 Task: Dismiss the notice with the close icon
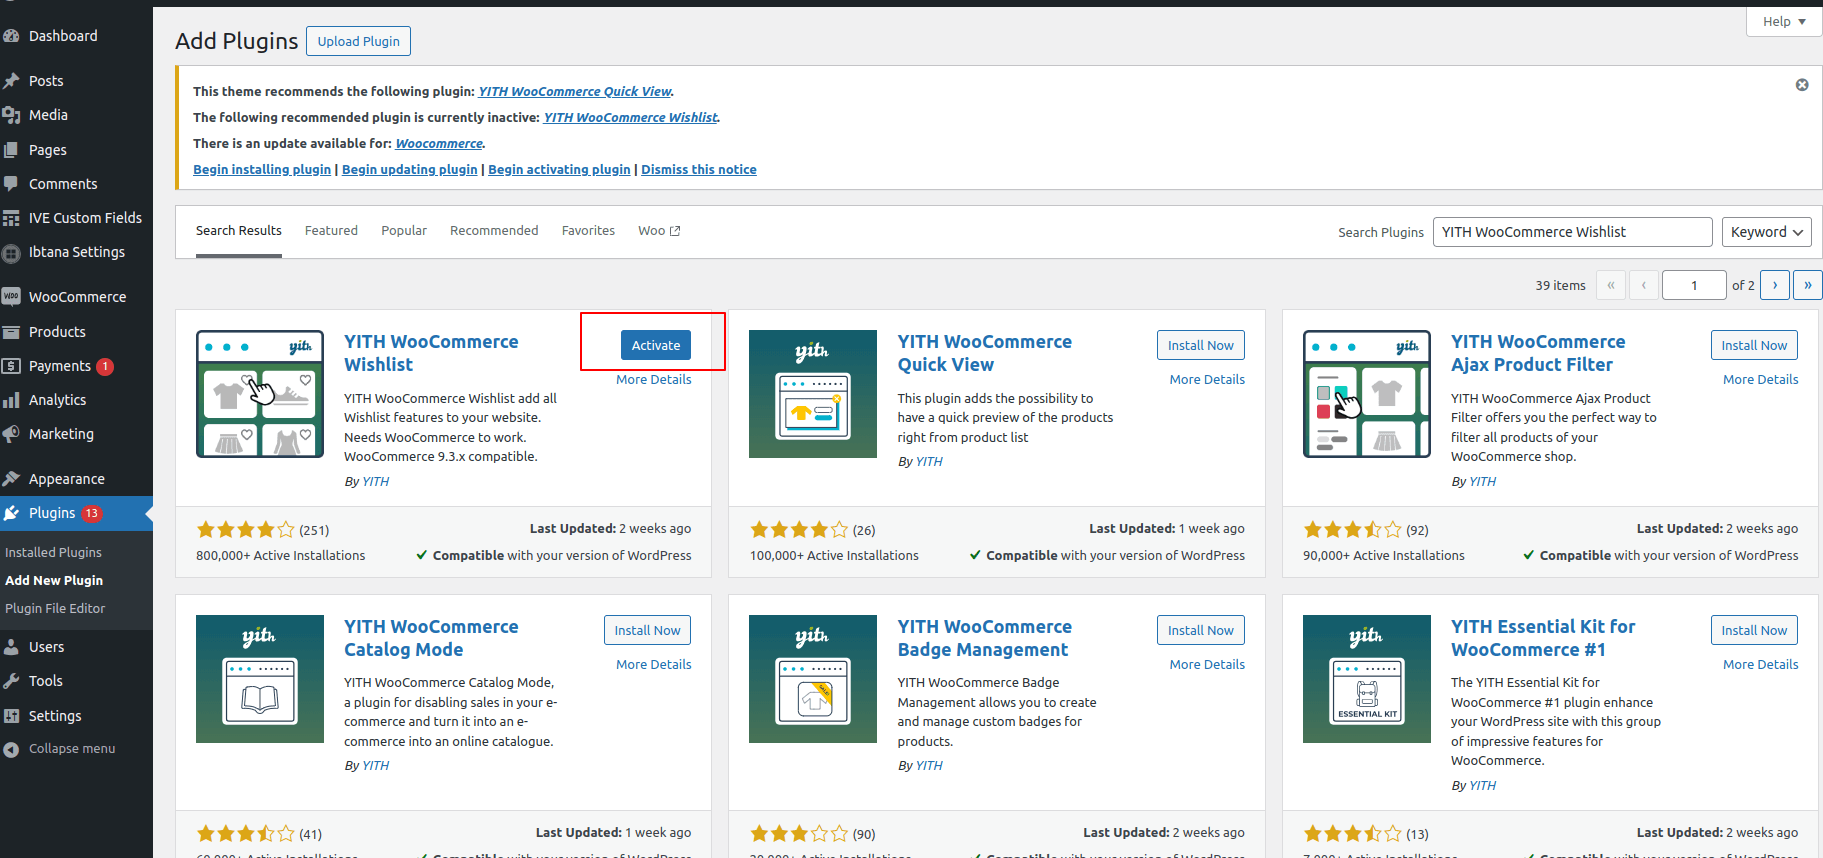click(1801, 85)
